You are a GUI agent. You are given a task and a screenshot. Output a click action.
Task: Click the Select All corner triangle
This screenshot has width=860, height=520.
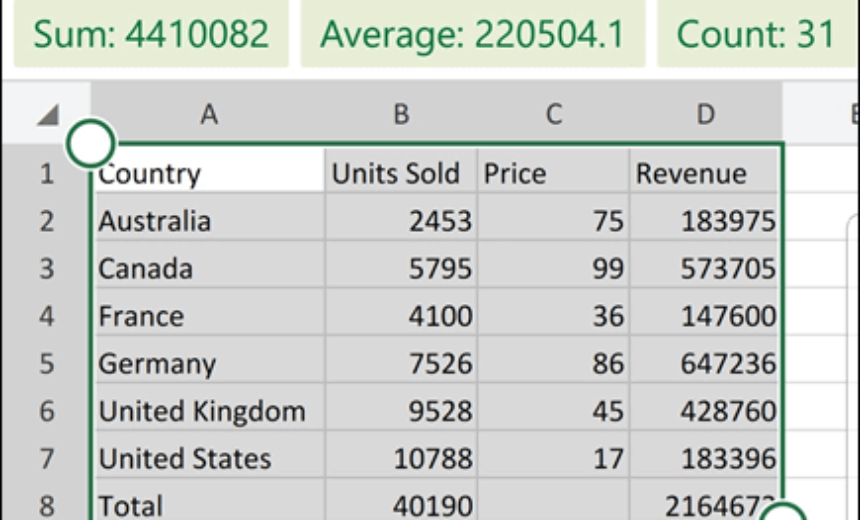pos(48,115)
